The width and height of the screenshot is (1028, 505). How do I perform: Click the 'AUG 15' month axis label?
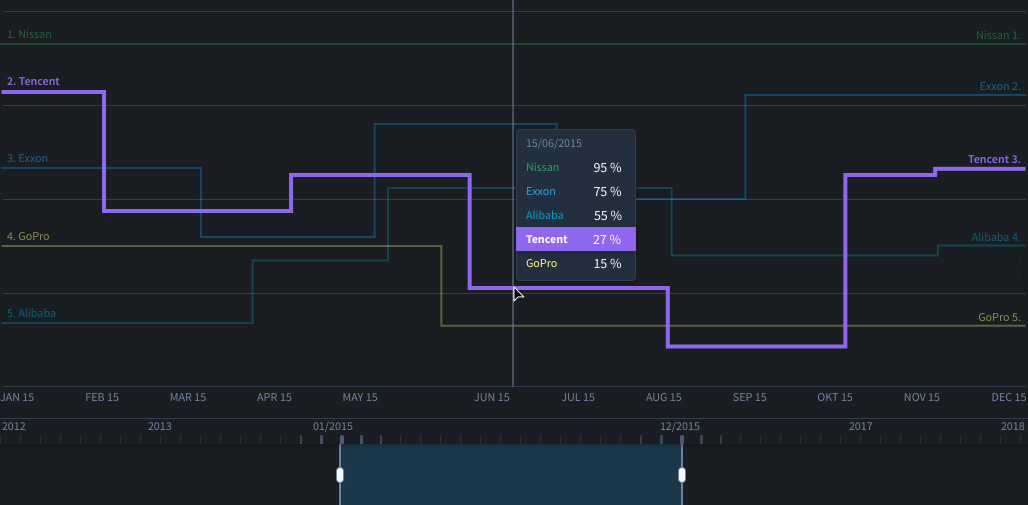[x=663, y=398]
